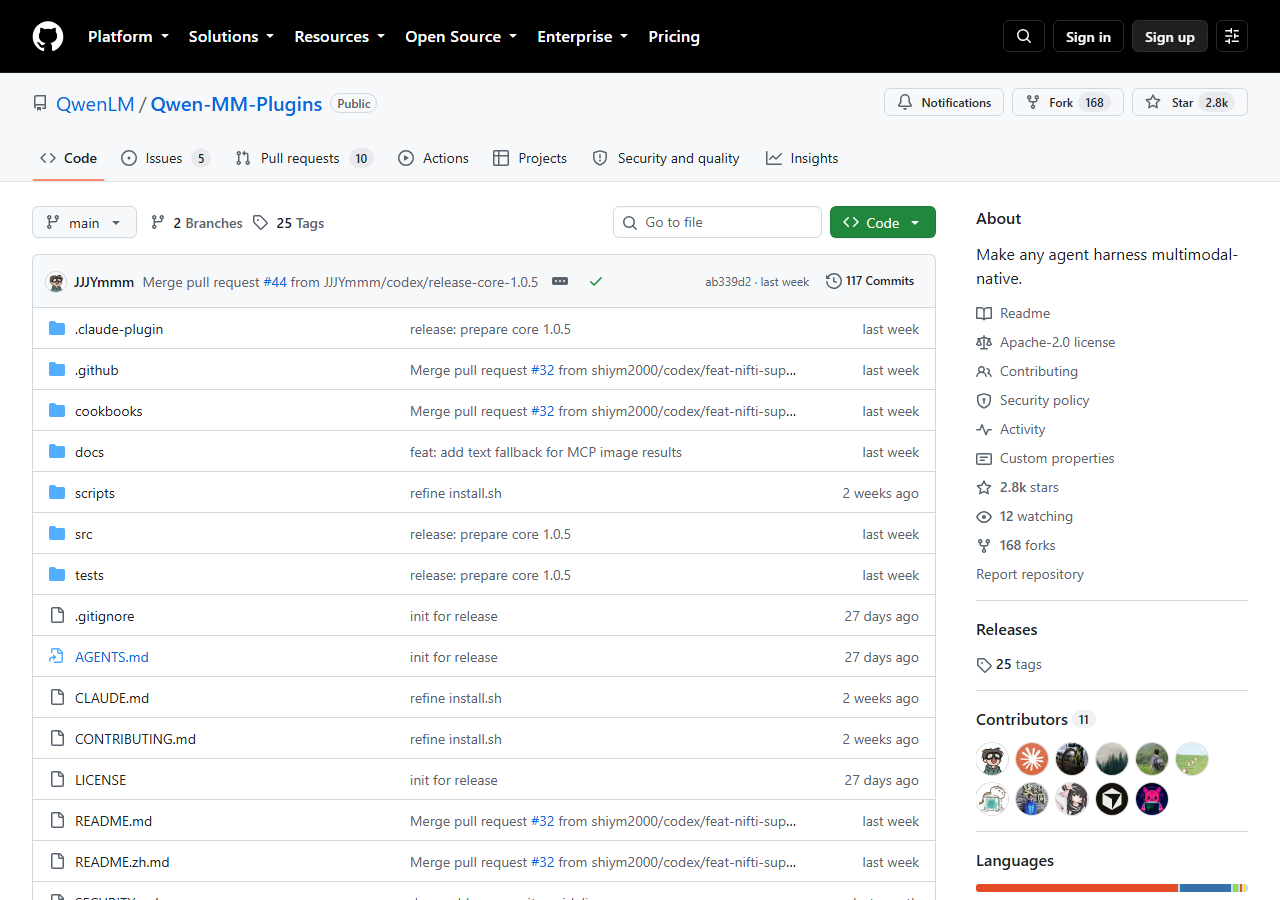
Task: Click the Go to file field
Action: tap(717, 222)
